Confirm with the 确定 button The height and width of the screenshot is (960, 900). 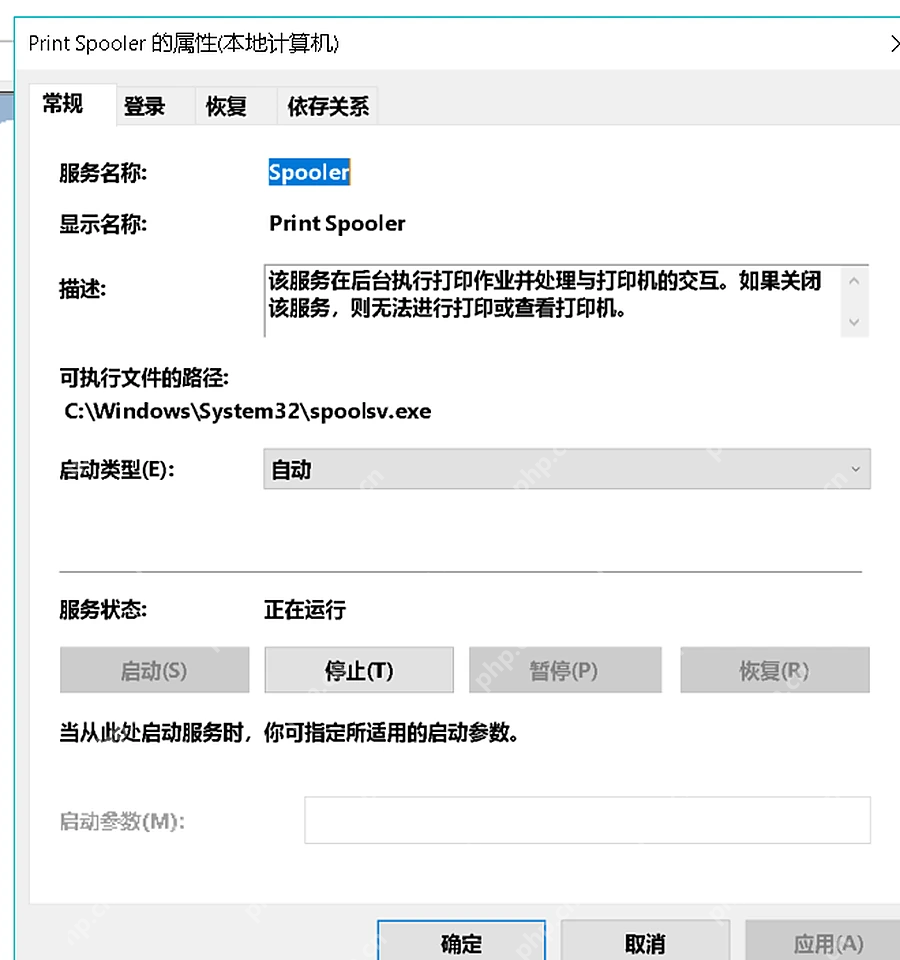[x=462, y=941]
